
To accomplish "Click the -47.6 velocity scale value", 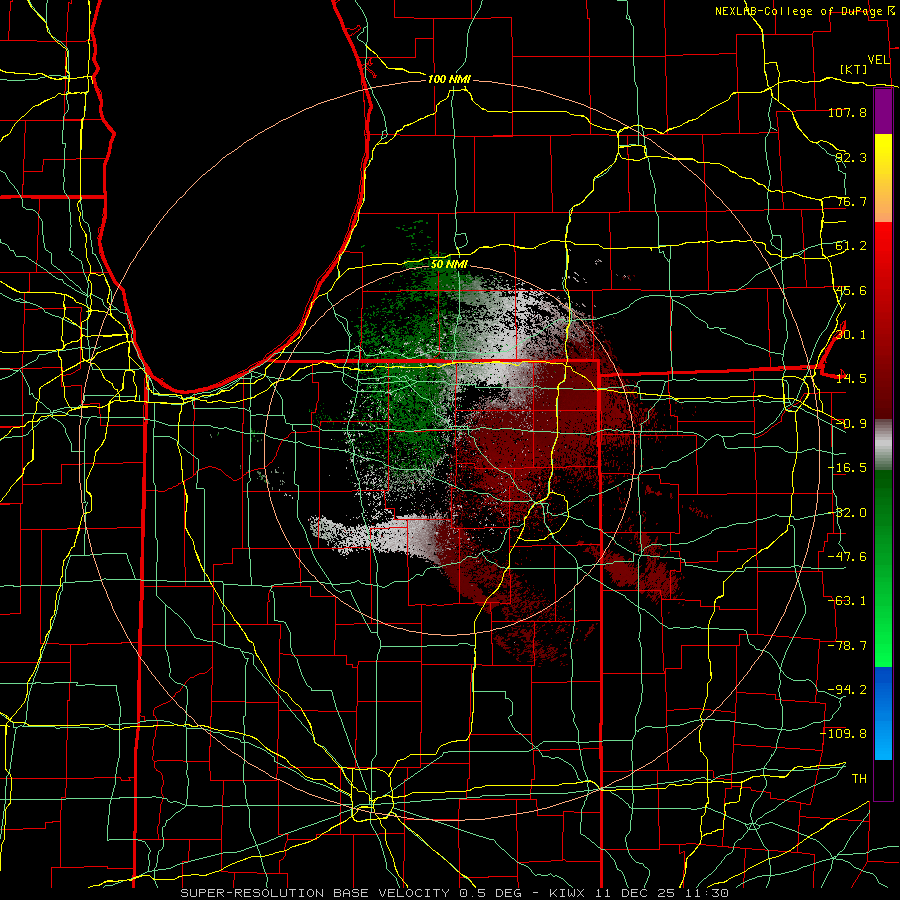I will [847, 557].
